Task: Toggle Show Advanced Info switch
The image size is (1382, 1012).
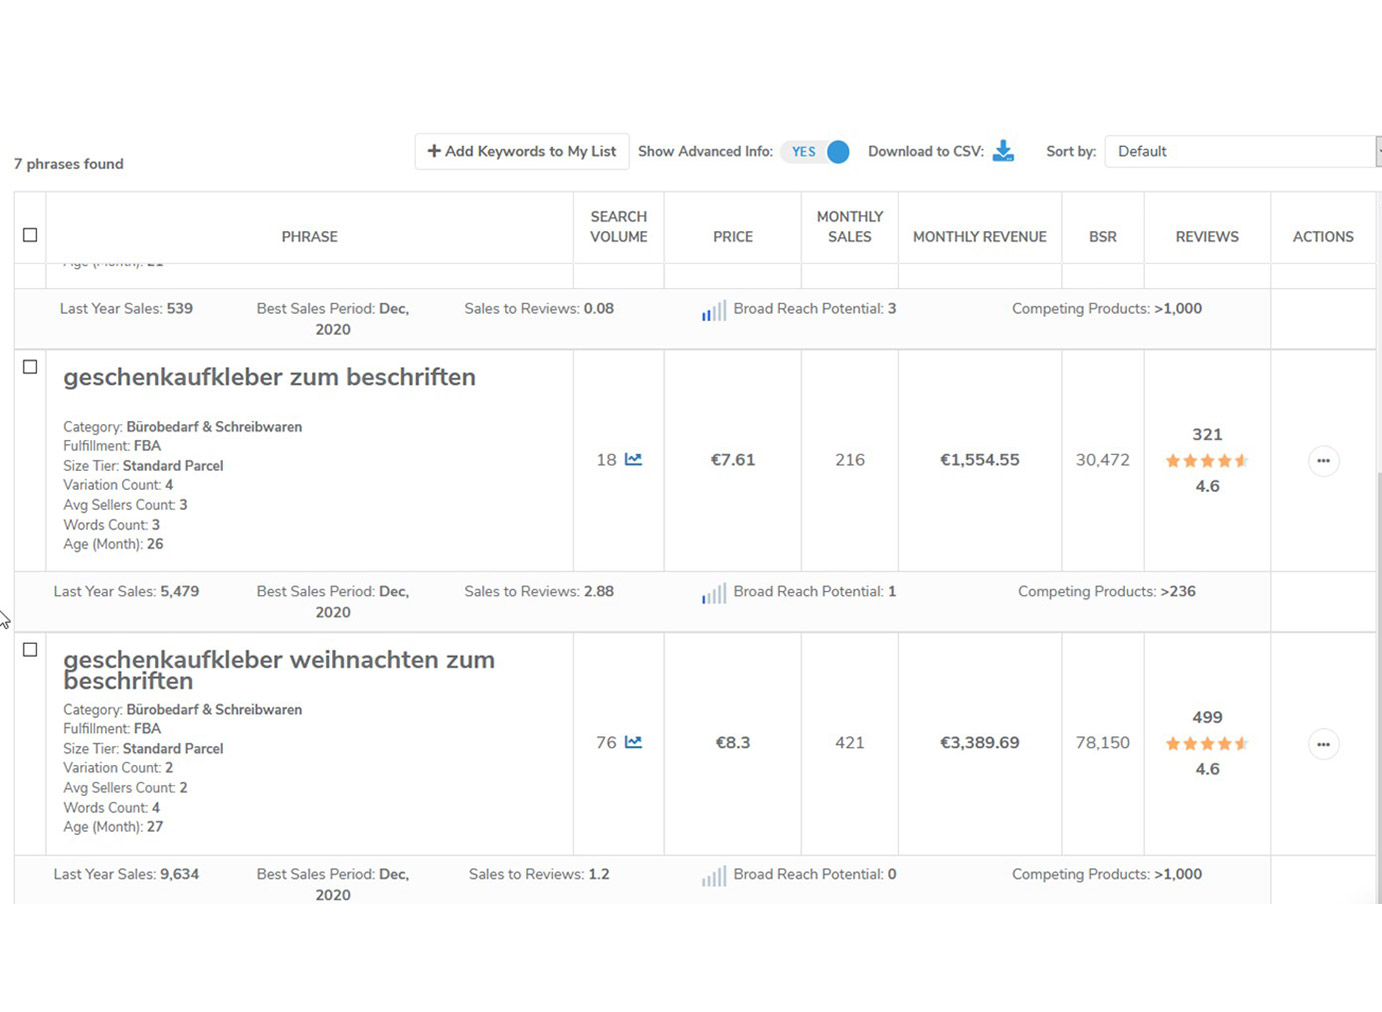Action: [x=816, y=151]
